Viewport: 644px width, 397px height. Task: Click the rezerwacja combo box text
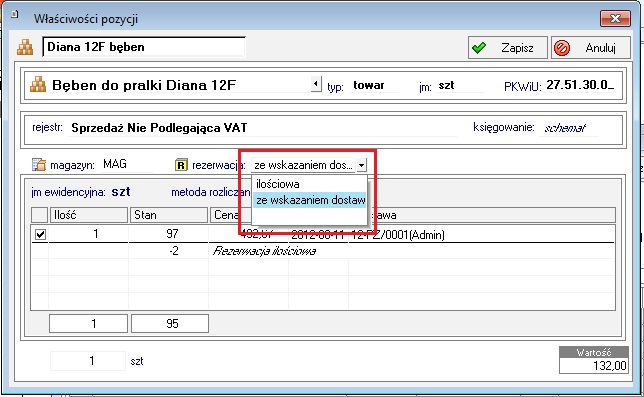pyautogui.click(x=303, y=165)
